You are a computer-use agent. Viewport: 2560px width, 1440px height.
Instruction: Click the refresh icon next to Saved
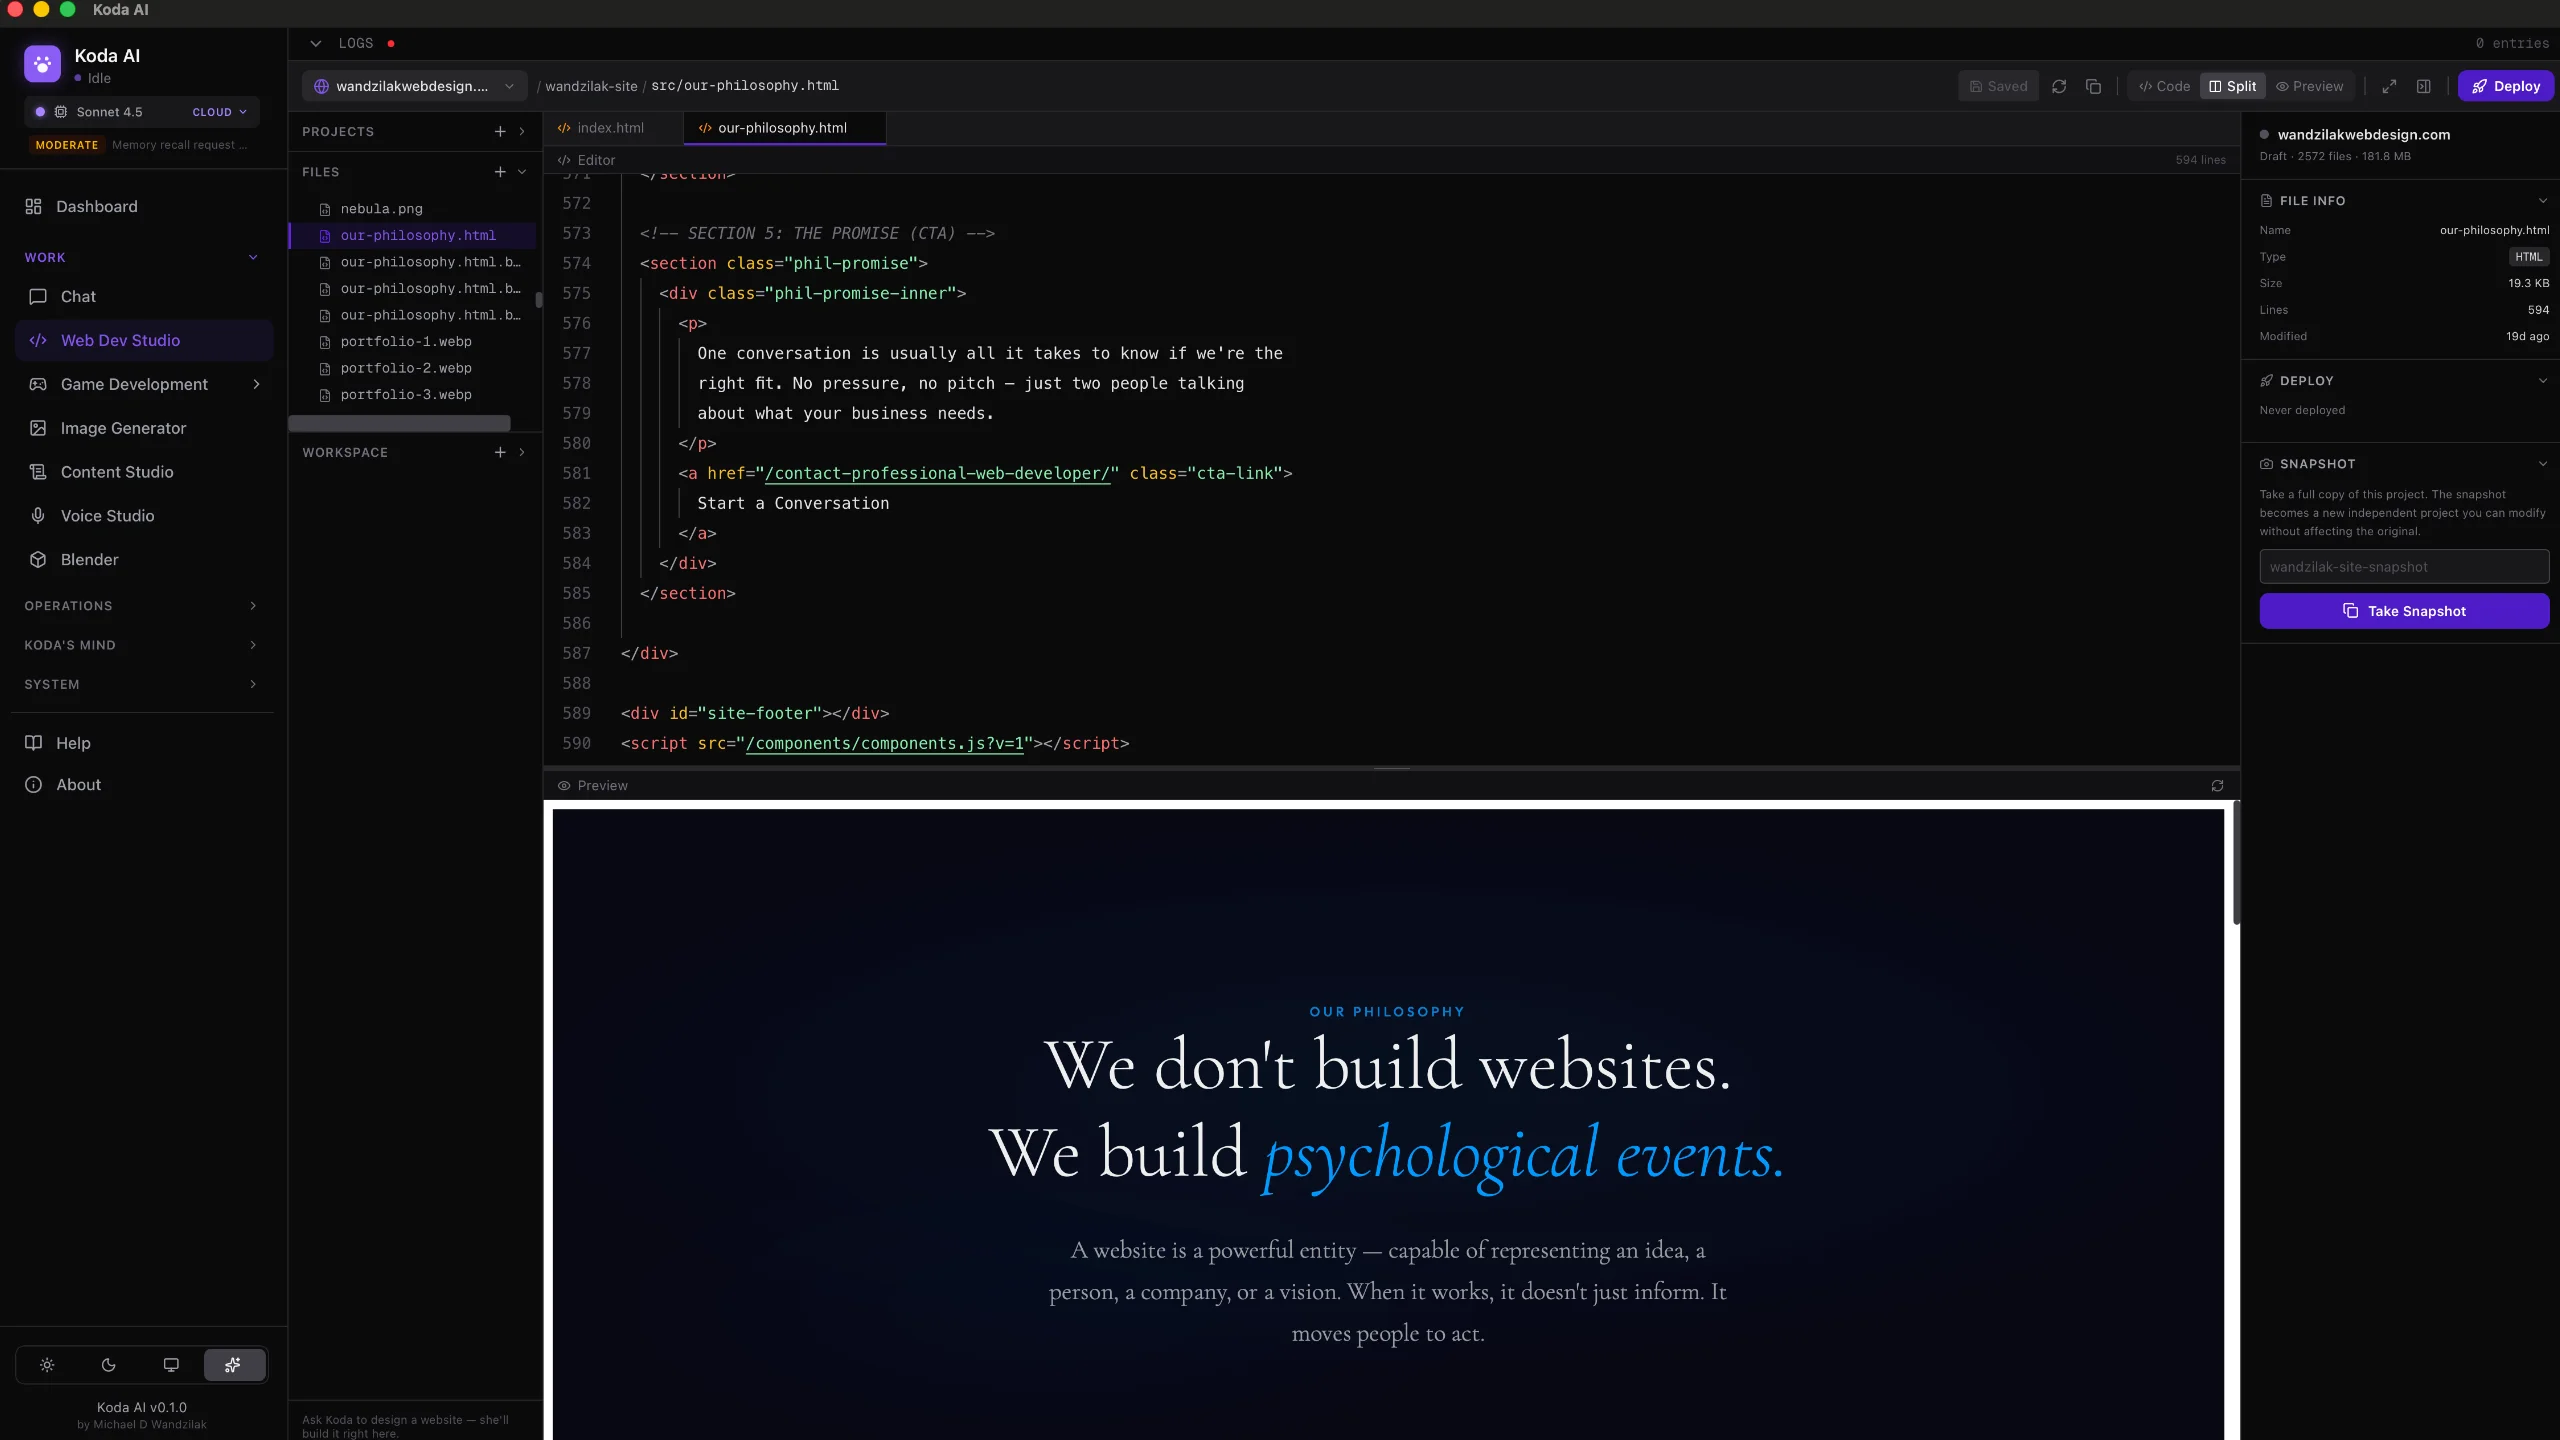2059,86
